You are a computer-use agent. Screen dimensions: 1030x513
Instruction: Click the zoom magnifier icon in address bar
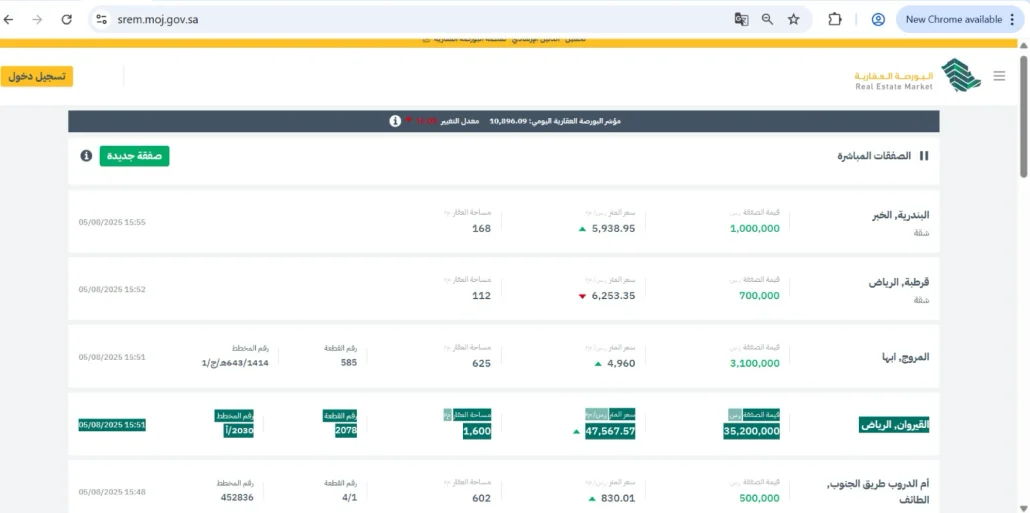pos(768,19)
